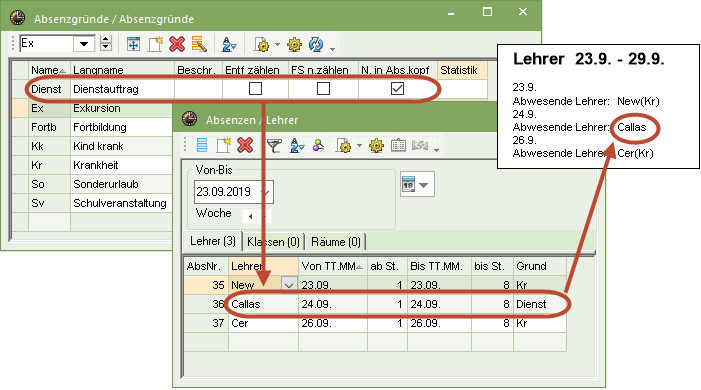
Task: Open page setup icon in Absenzgründe toolbar
Action: [x=262, y=44]
